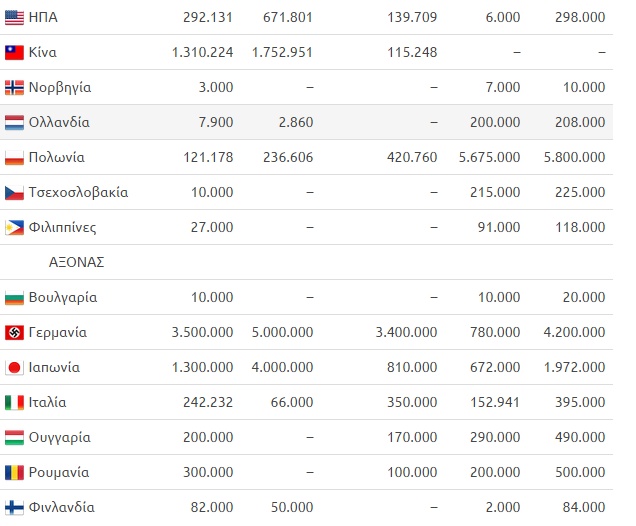Image resolution: width=636 pixels, height=526 pixels.
Task: Click the flag icon beside Κίνα
Action: (x=14, y=52)
